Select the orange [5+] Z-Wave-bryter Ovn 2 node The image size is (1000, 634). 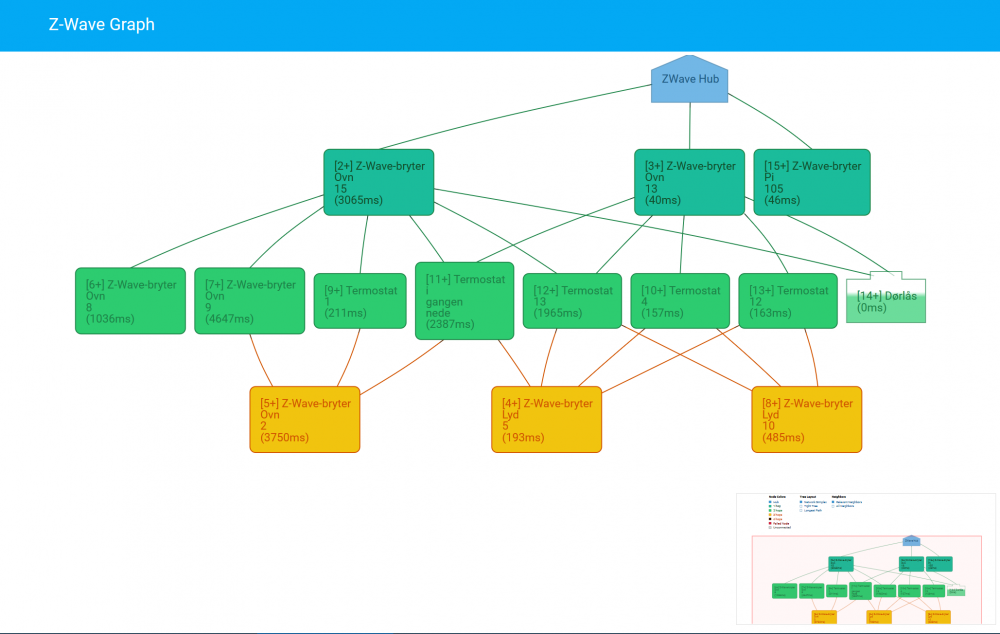(x=304, y=420)
